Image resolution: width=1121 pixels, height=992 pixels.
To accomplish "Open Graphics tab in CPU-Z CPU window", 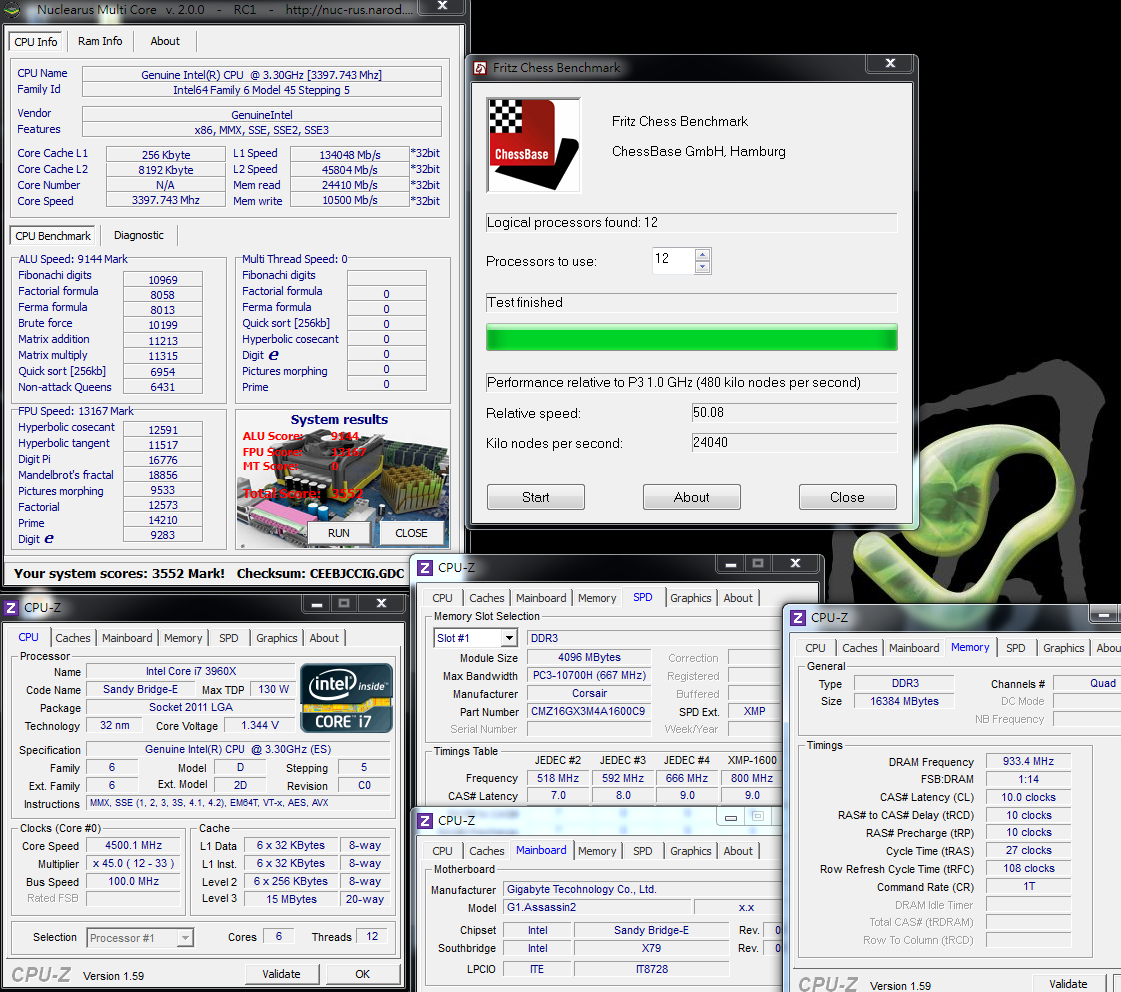I will click(x=277, y=638).
